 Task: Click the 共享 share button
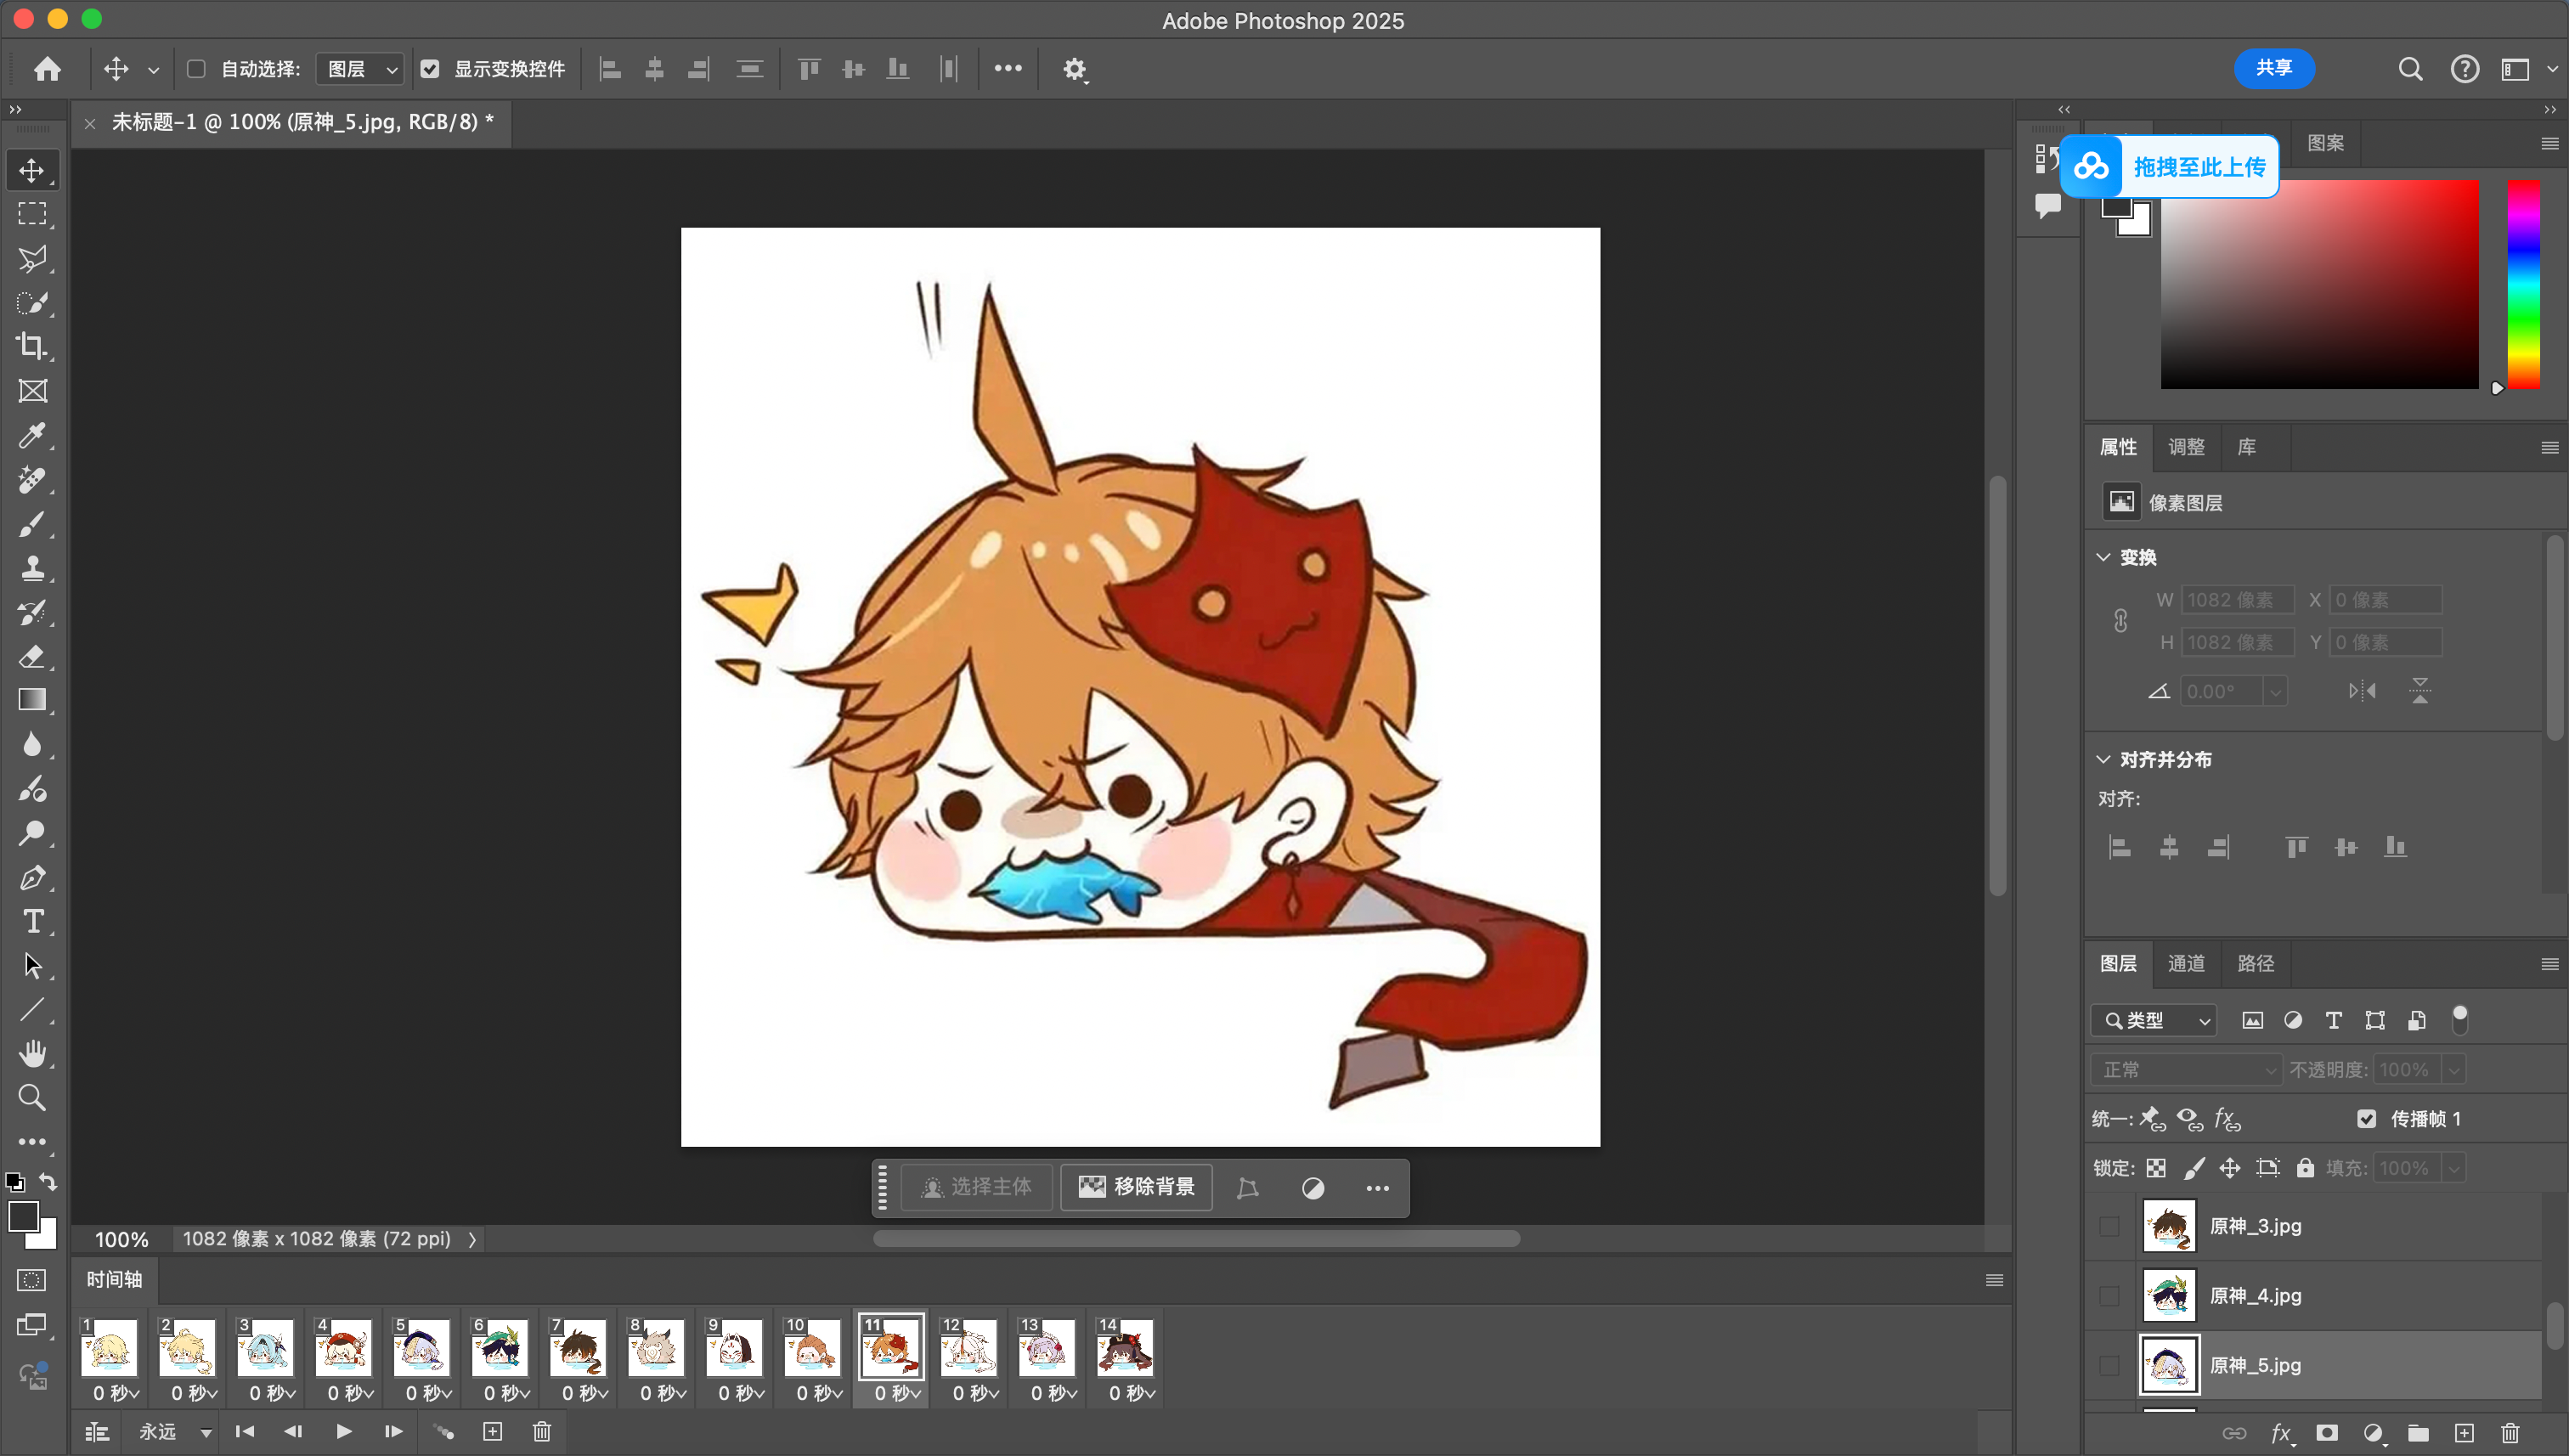click(x=2274, y=68)
